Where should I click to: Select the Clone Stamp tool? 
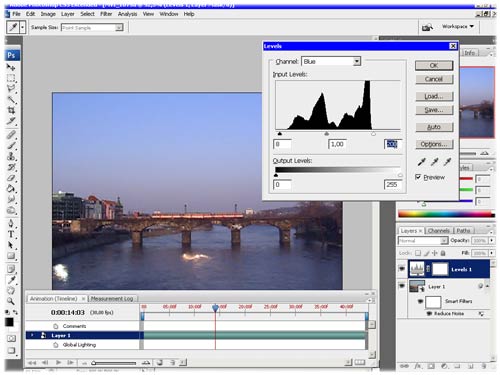coord(11,156)
